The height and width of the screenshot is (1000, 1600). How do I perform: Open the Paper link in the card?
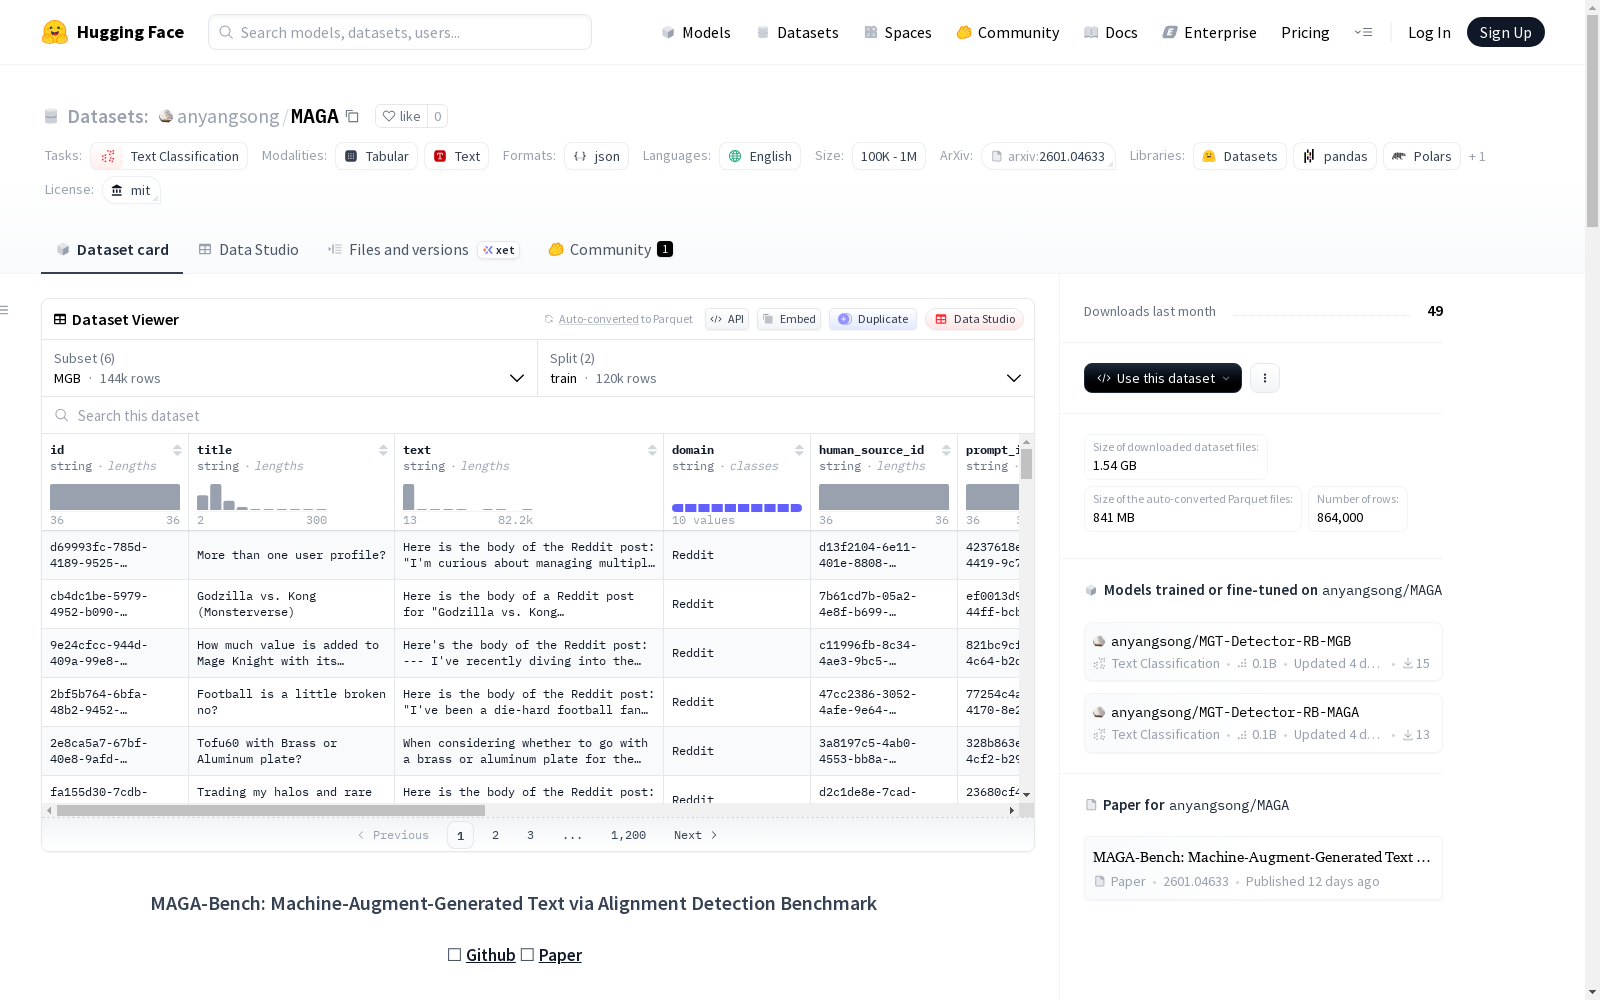[560, 955]
